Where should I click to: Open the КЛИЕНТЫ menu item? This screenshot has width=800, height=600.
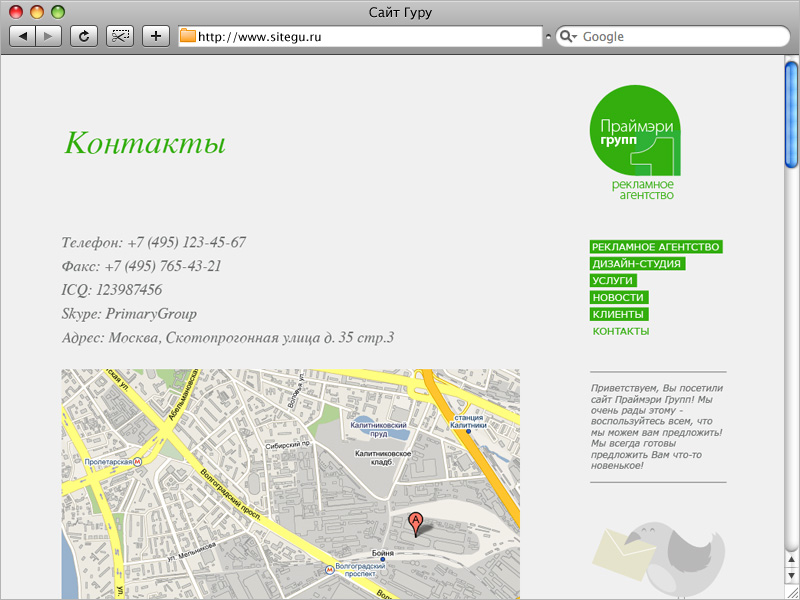[619, 314]
